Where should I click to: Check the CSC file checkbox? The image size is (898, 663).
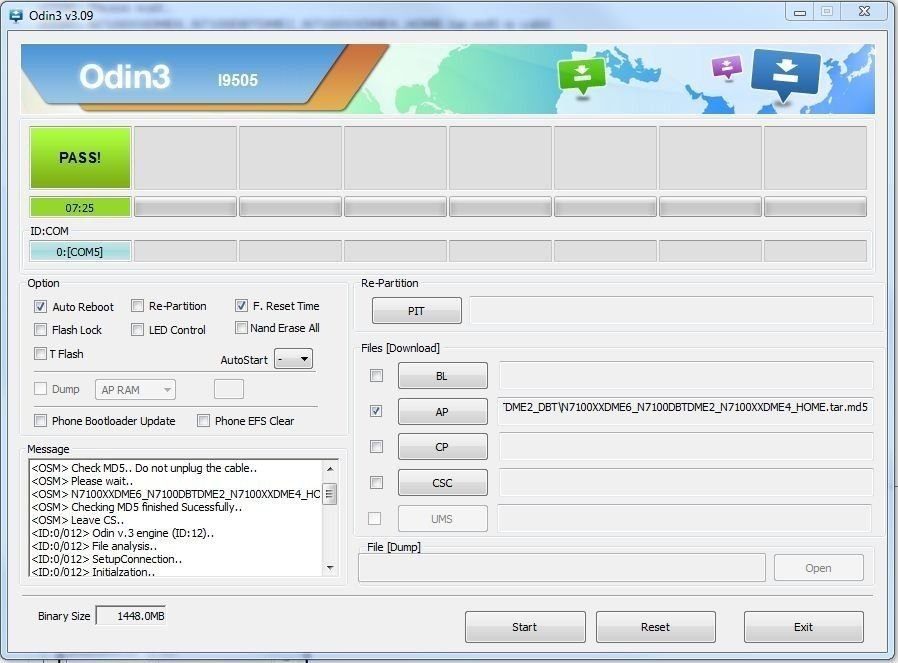click(376, 483)
